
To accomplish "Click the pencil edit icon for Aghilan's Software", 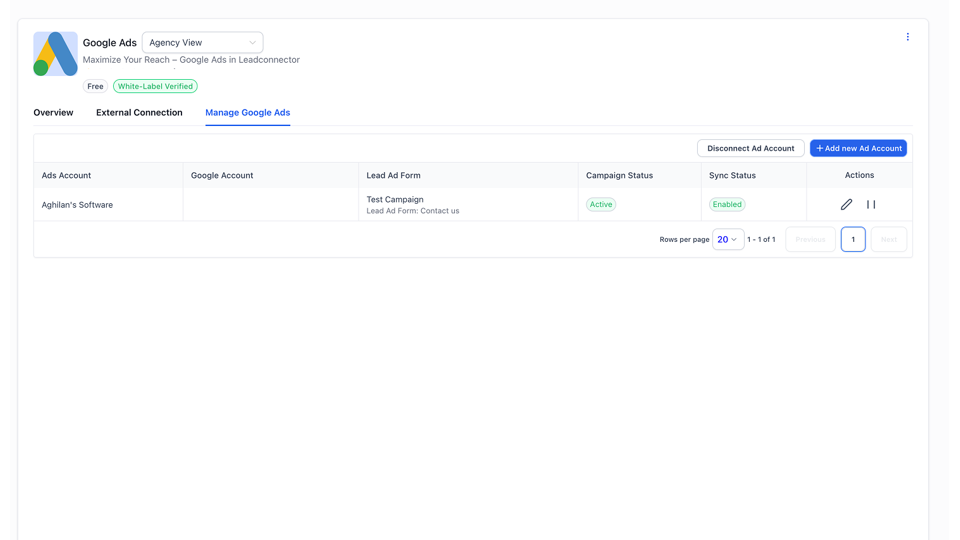I will [846, 204].
